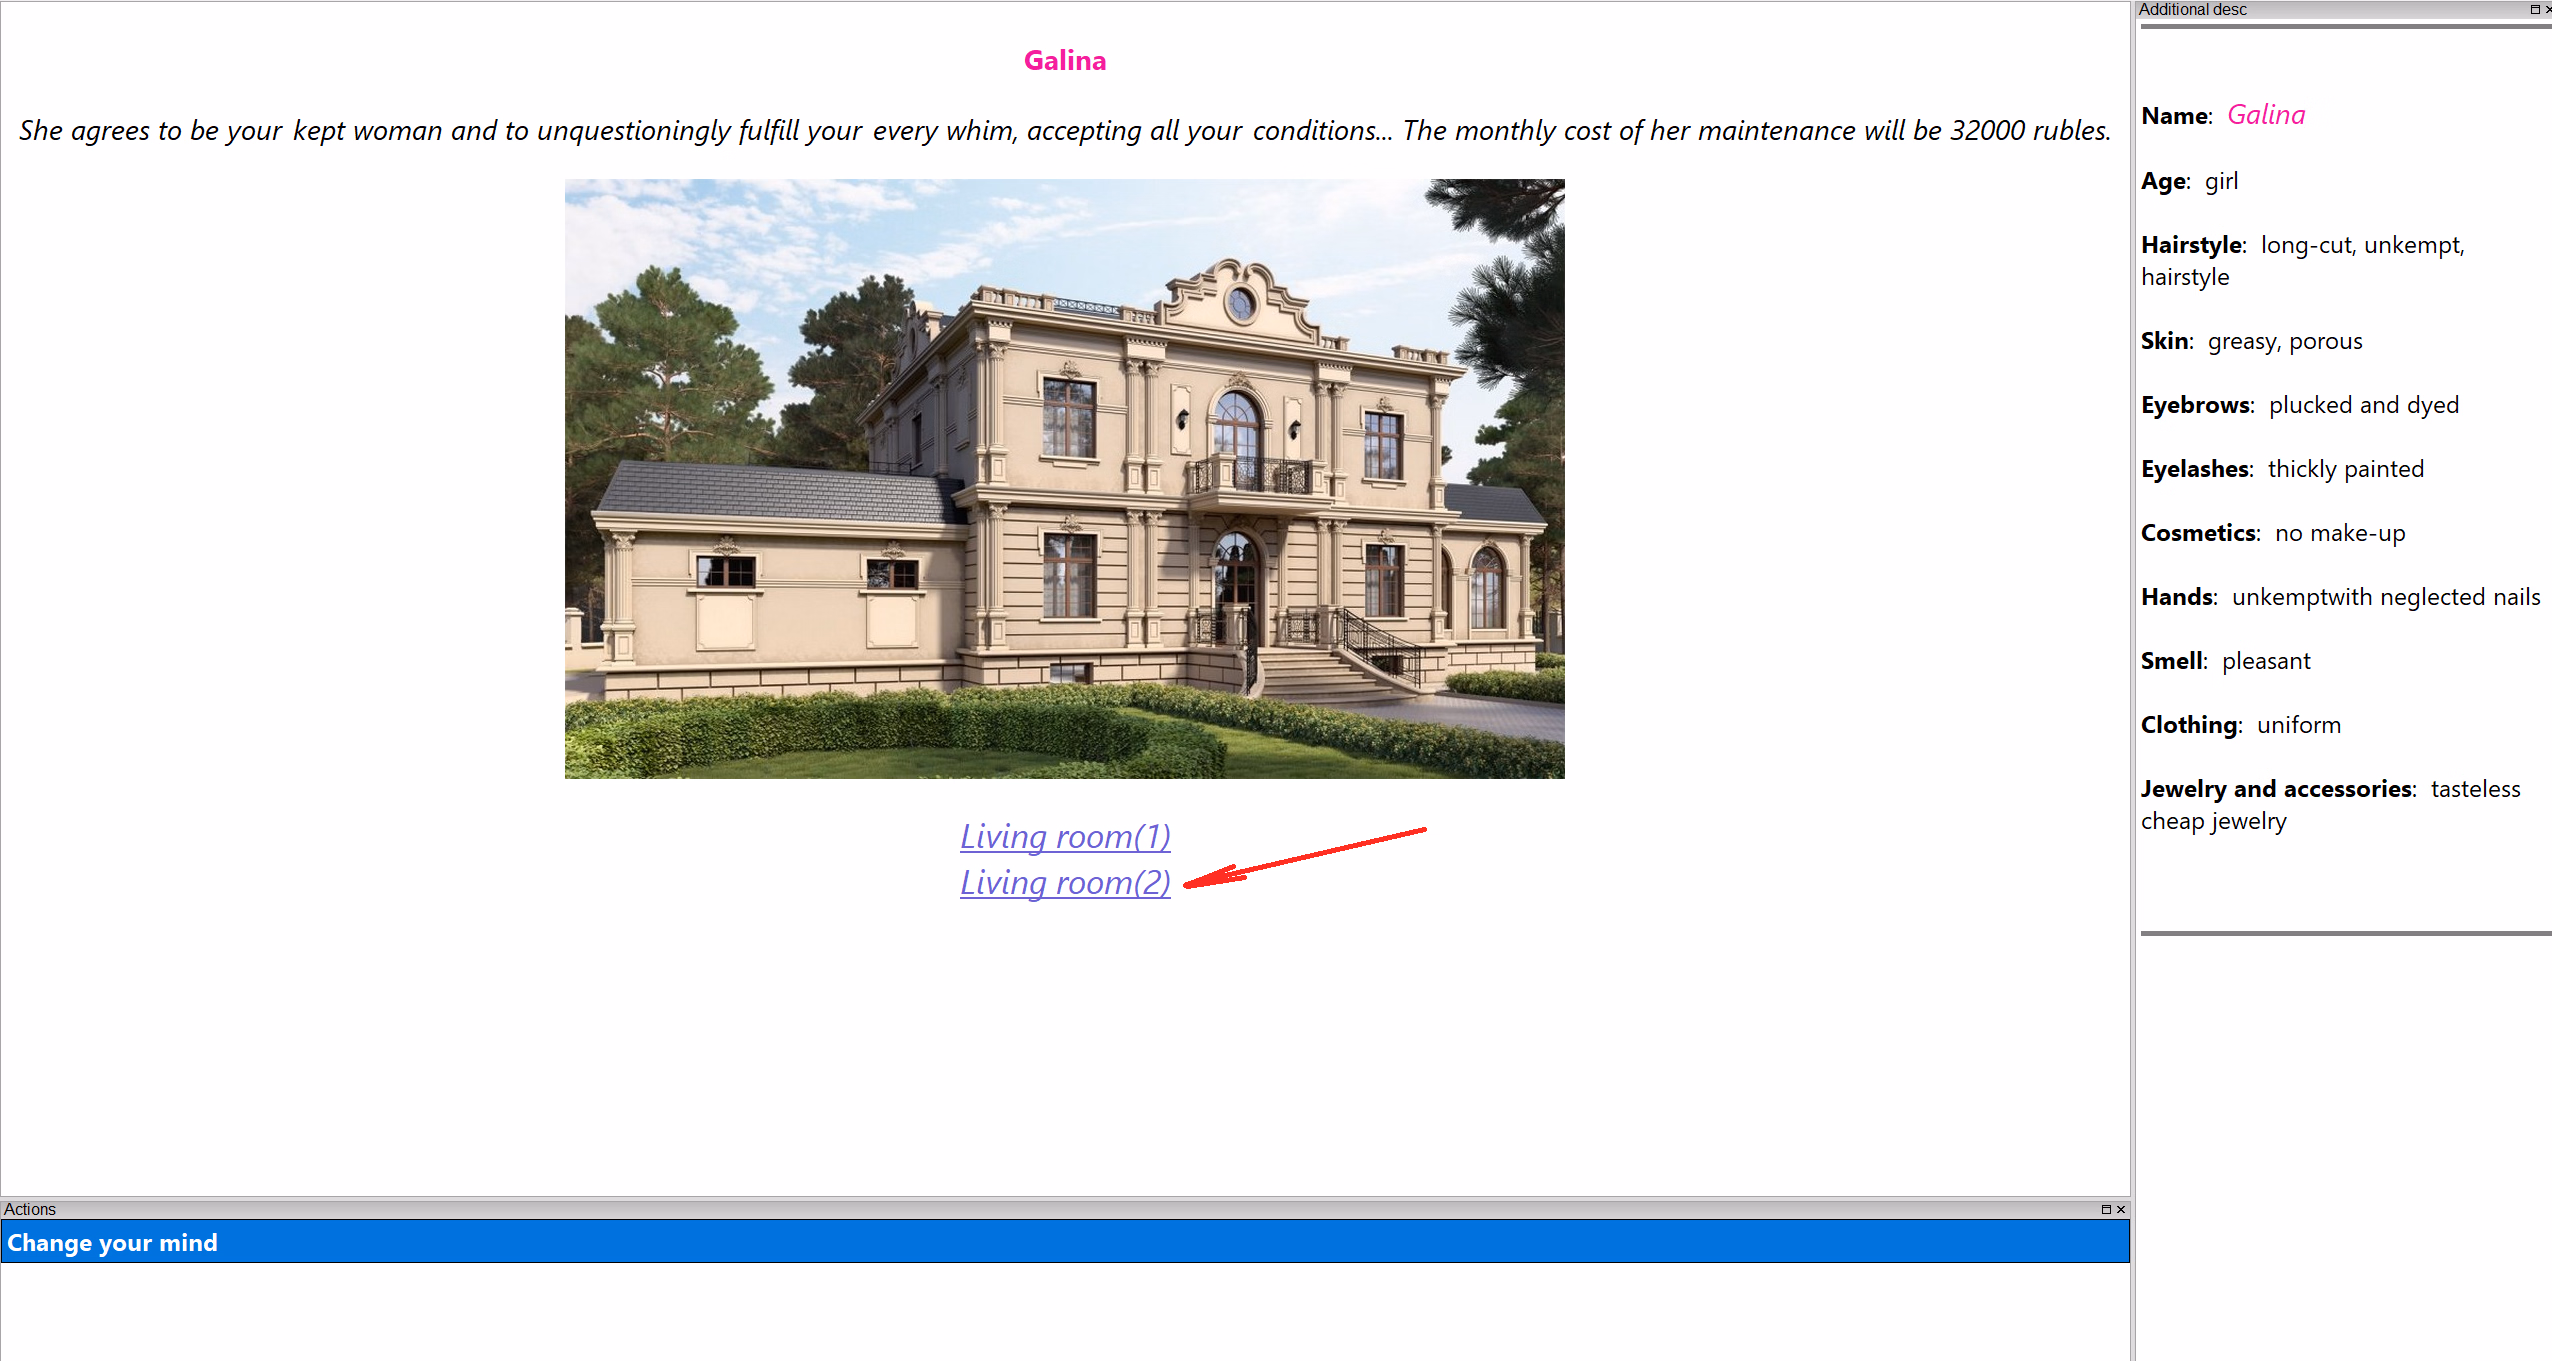Viewport: 2552px width, 1361px height.
Task: Follow the Living room(2) link
Action: point(1065,882)
